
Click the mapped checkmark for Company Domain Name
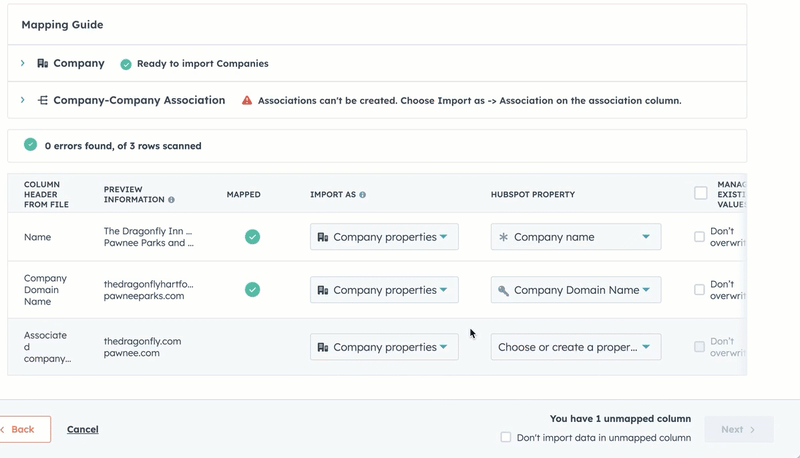(x=252, y=290)
